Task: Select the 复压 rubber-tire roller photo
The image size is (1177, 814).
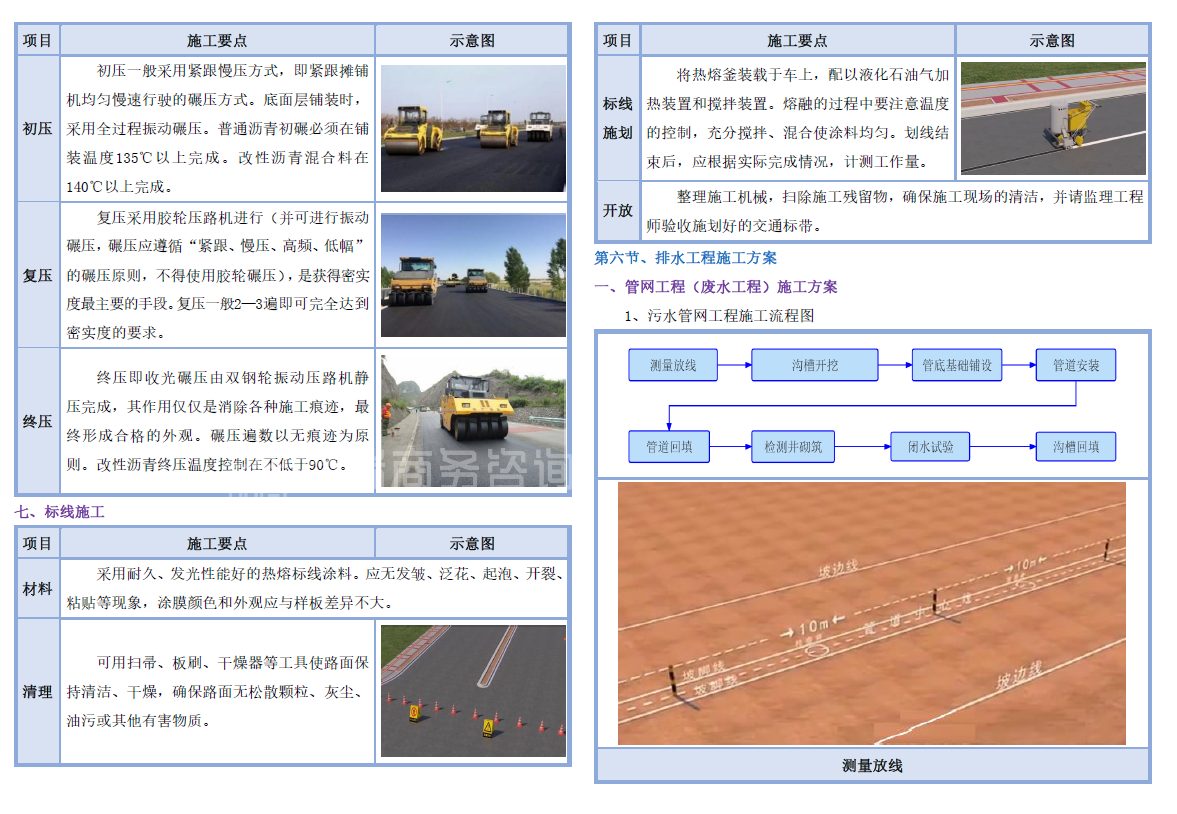Action: point(473,275)
